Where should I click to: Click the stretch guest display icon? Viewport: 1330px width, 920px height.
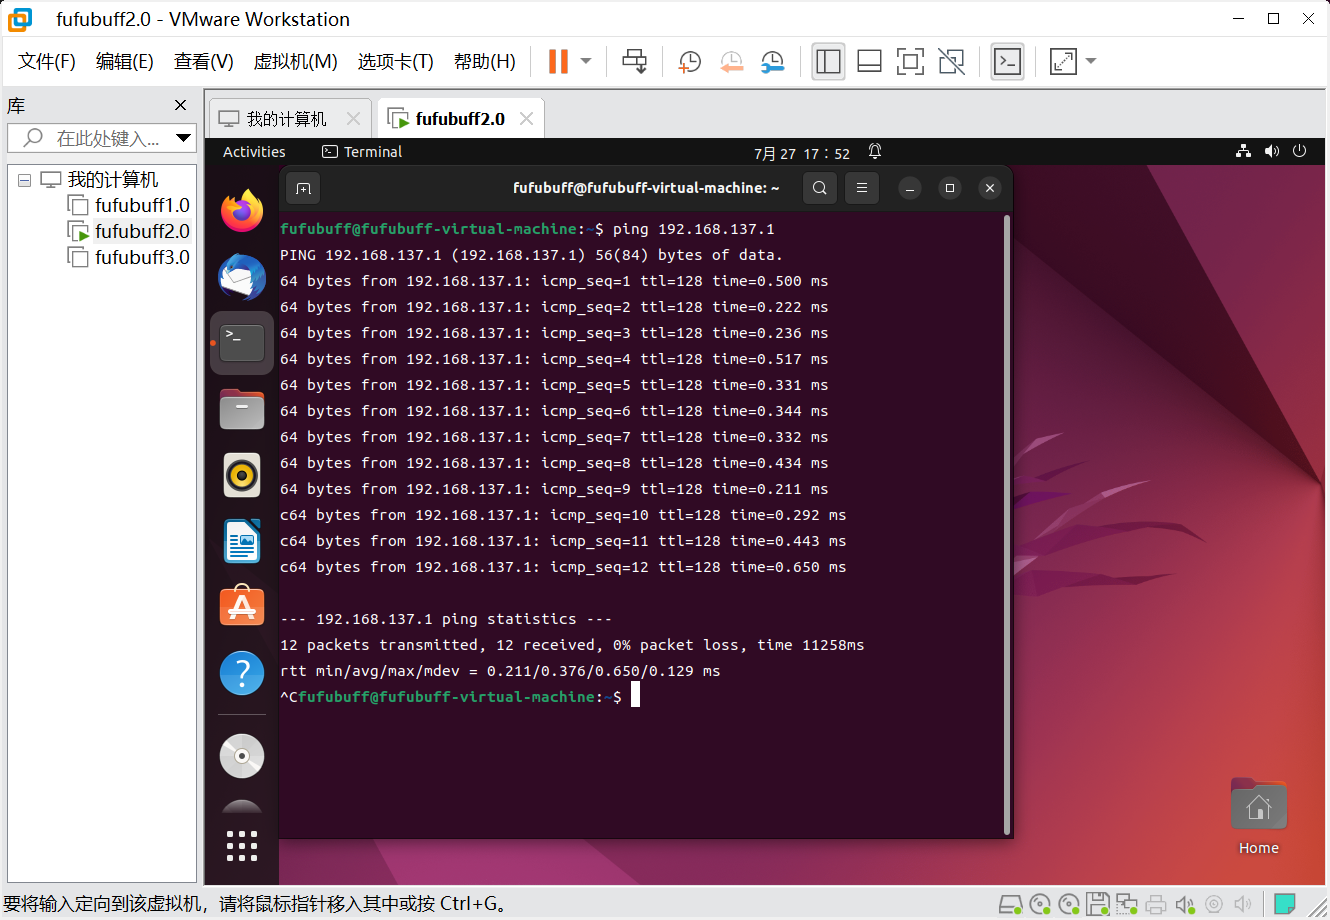pos(1063,61)
